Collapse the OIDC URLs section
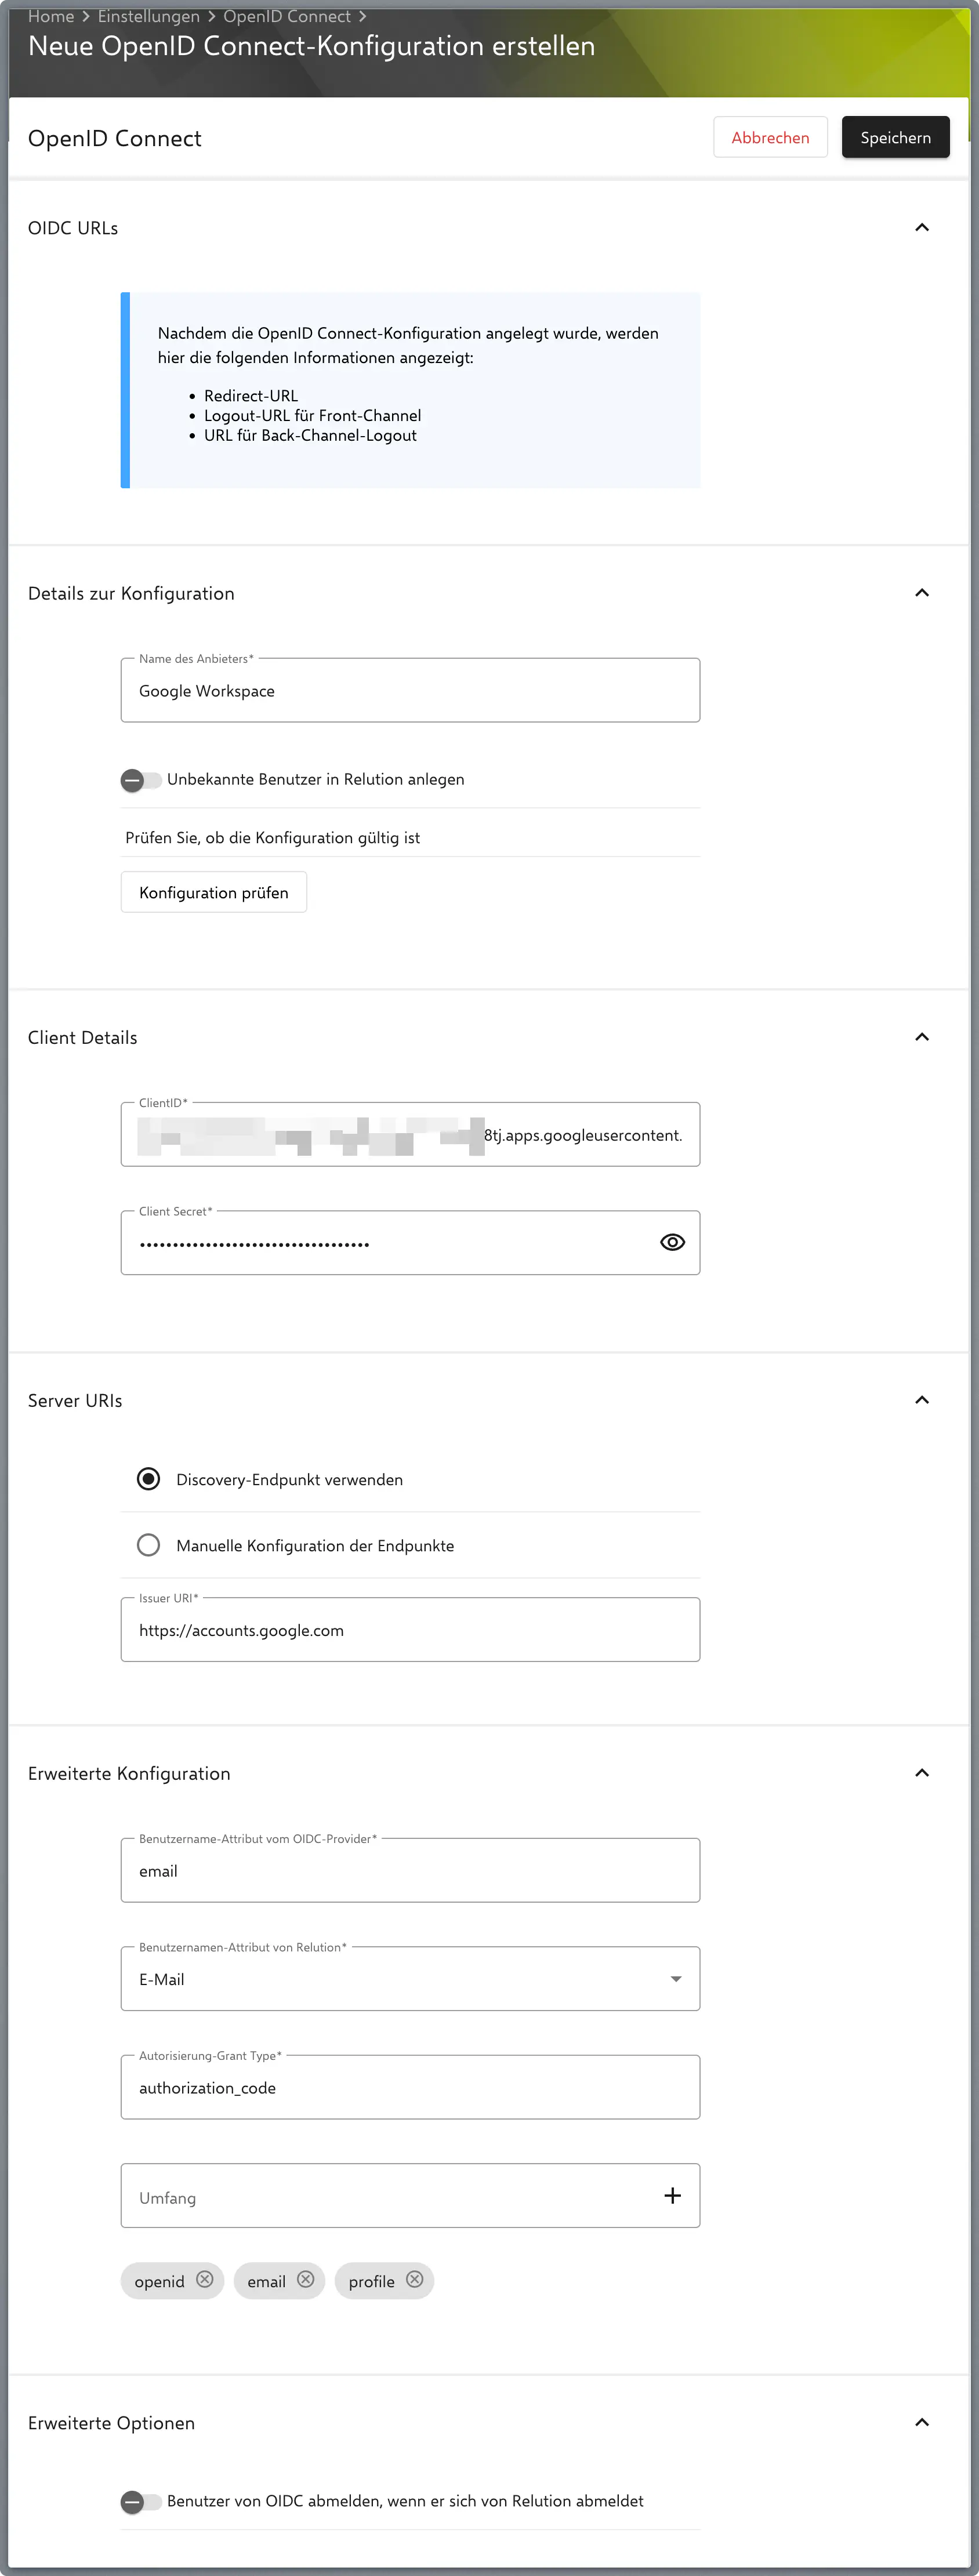 click(x=922, y=228)
